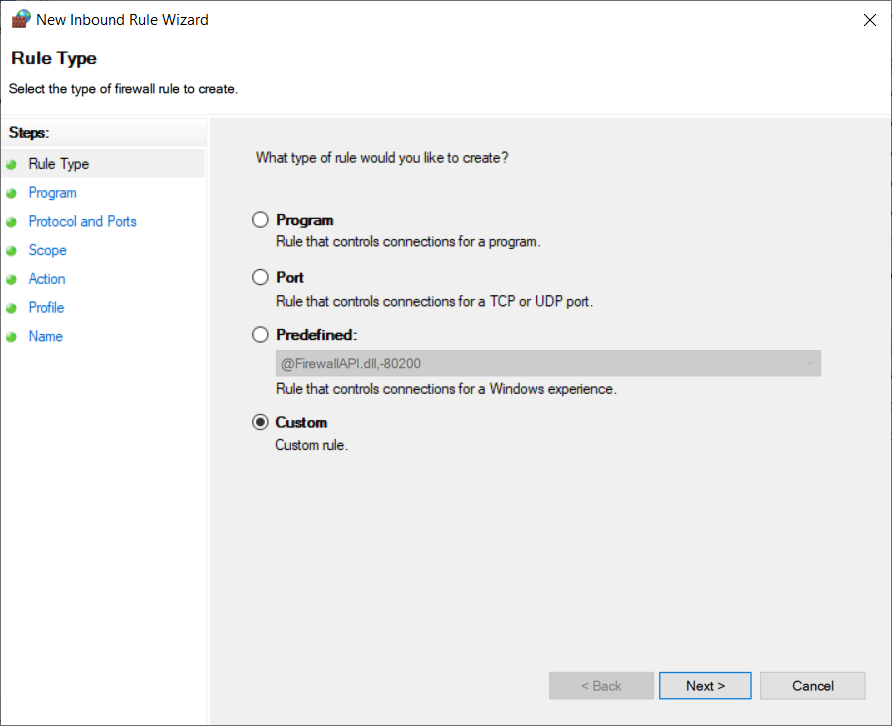Click green bullet beside Profile step
892x726 pixels.
click(12, 308)
